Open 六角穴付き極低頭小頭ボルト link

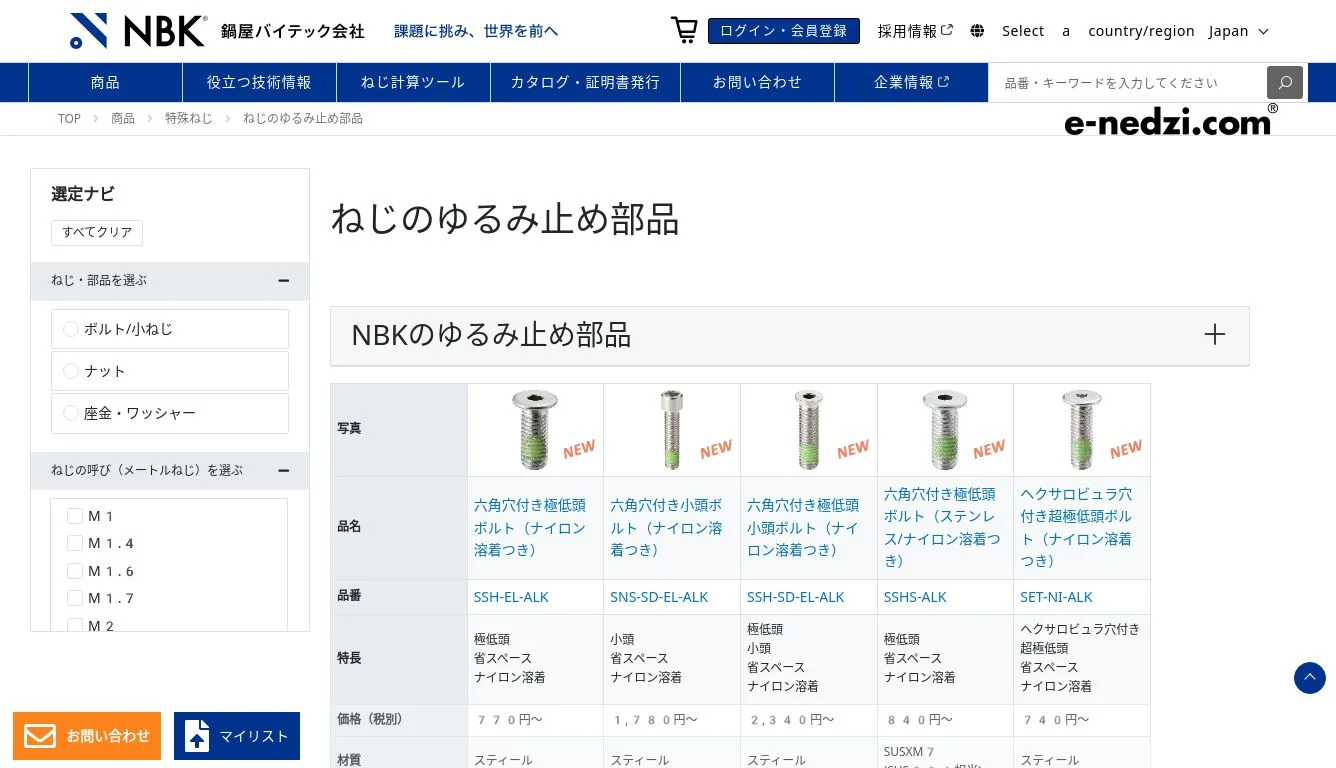click(x=803, y=528)
